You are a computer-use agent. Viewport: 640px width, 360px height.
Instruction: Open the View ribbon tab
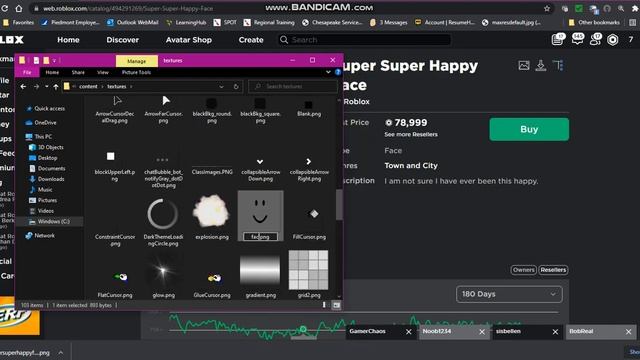coord(103,72)
